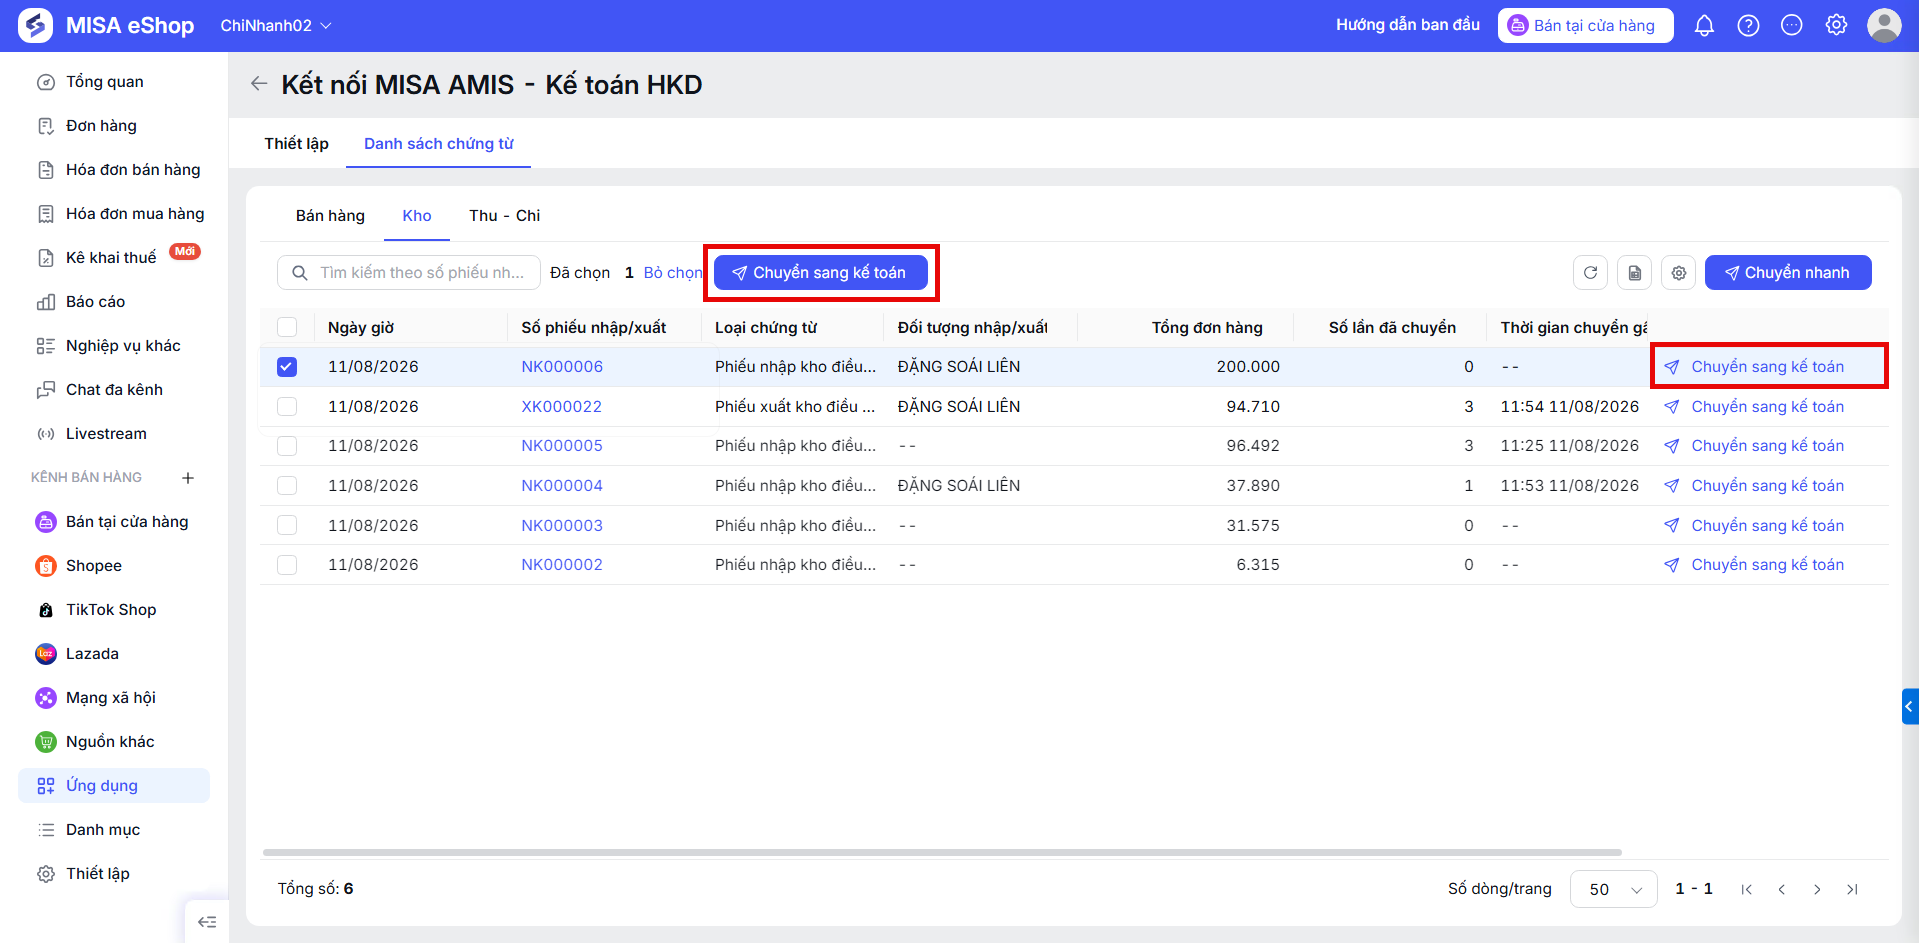Open the settings gear in top bar
Screen dimensions: 1919x943
pyautogui.click(x=1836, y=25)
